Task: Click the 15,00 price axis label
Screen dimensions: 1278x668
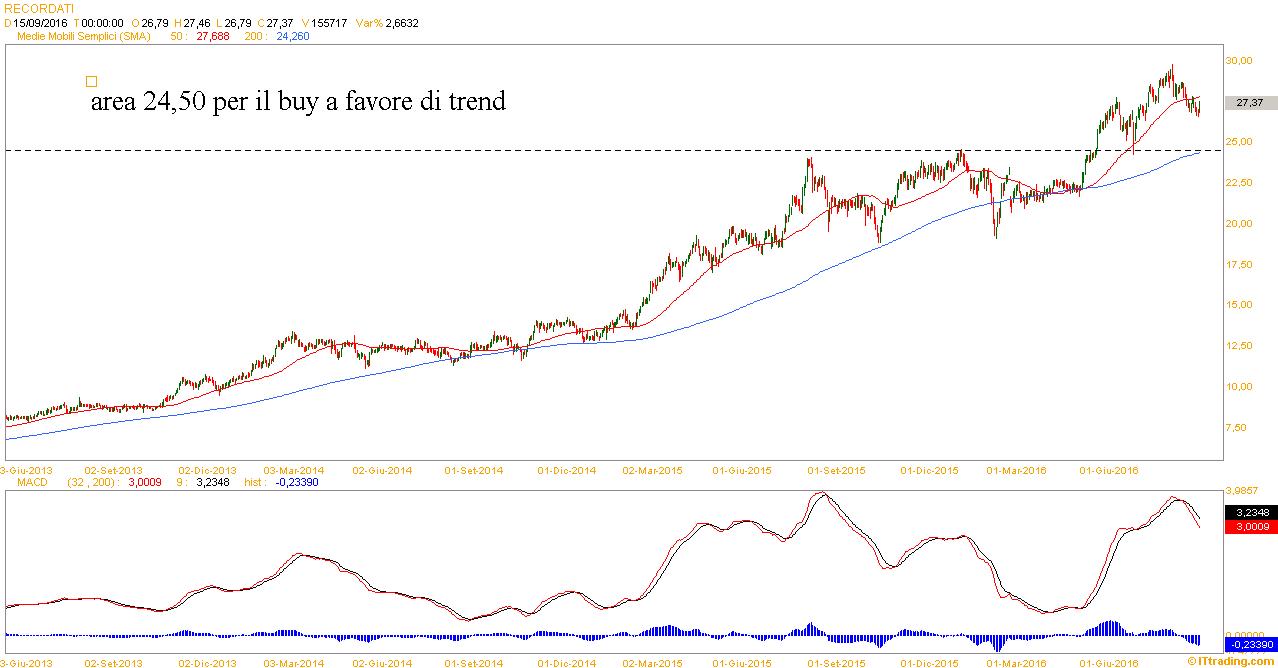Action: click(1239, 305)
